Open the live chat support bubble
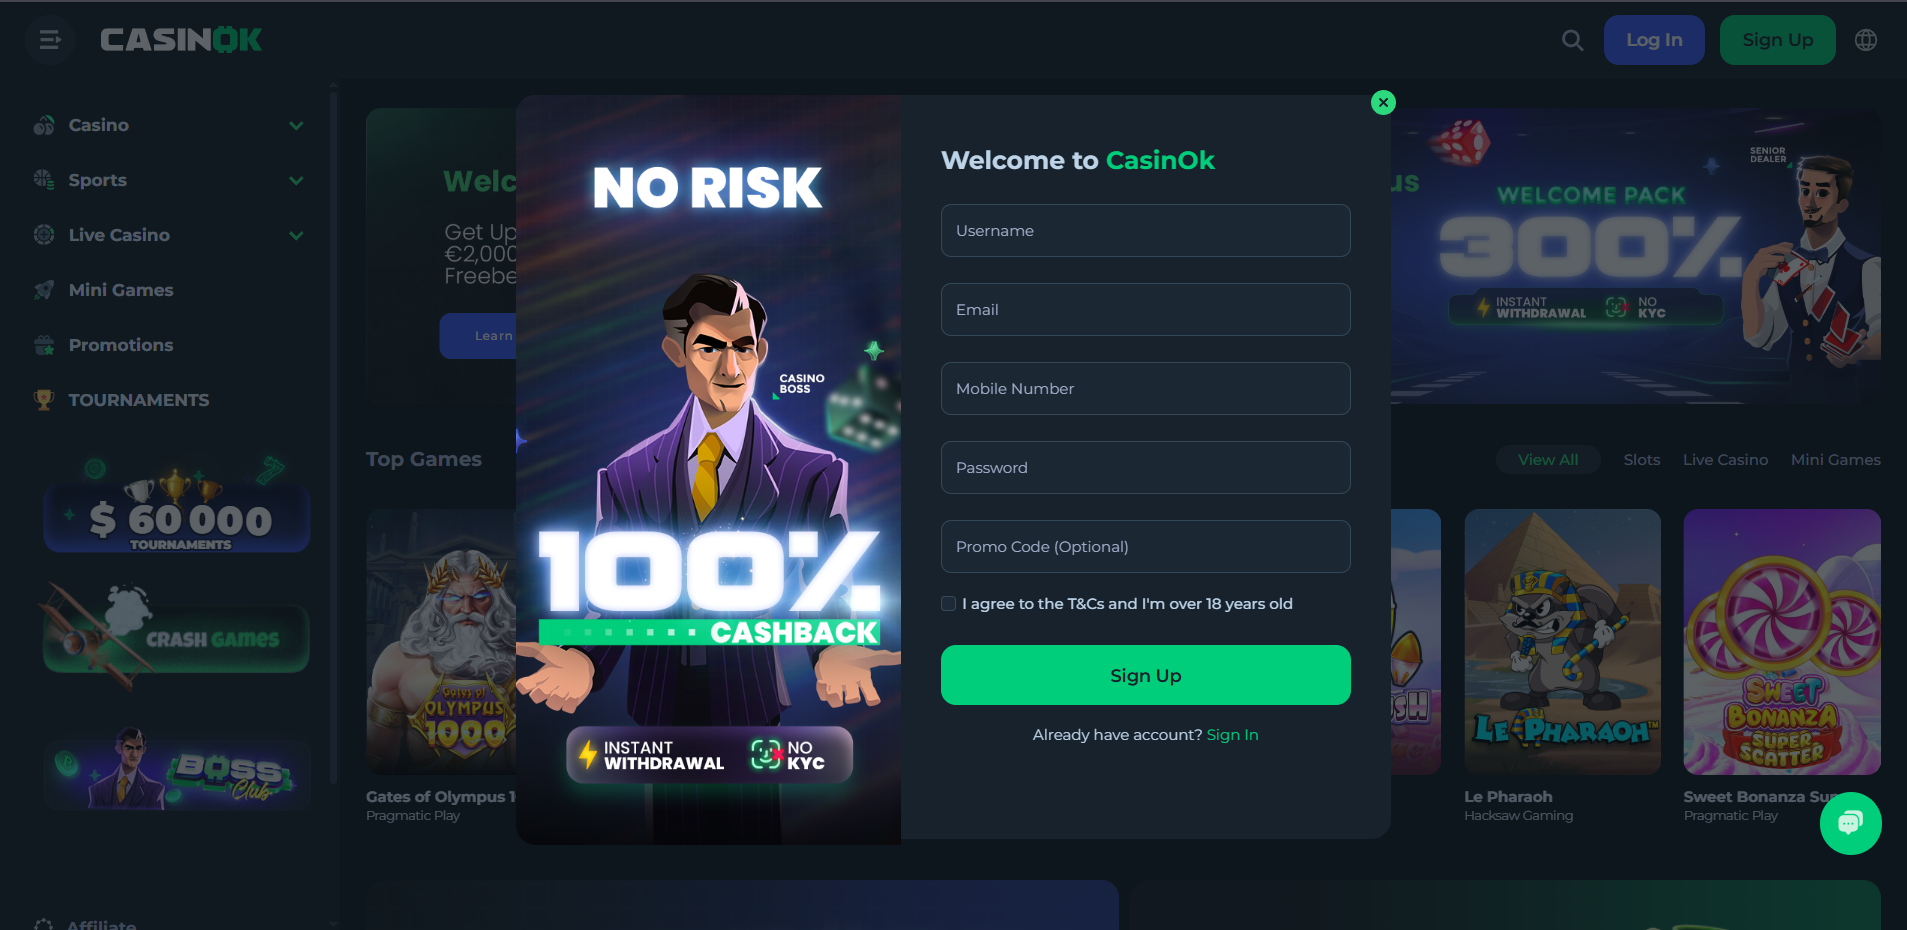The image size is (1907, 930). pos(1850,823)
